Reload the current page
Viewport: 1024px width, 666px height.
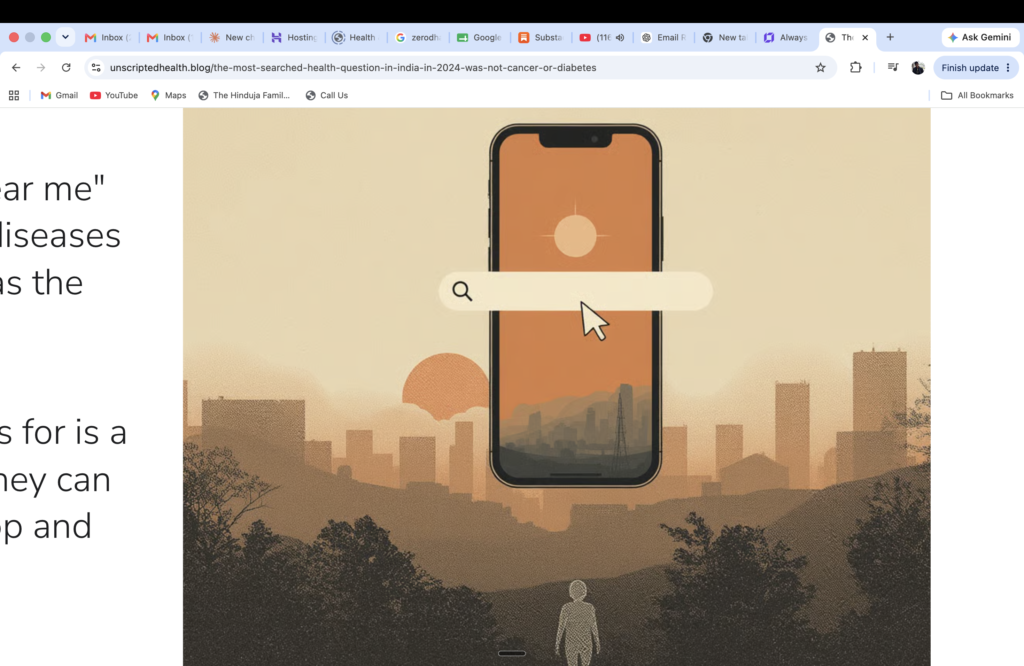pos(66,67)
